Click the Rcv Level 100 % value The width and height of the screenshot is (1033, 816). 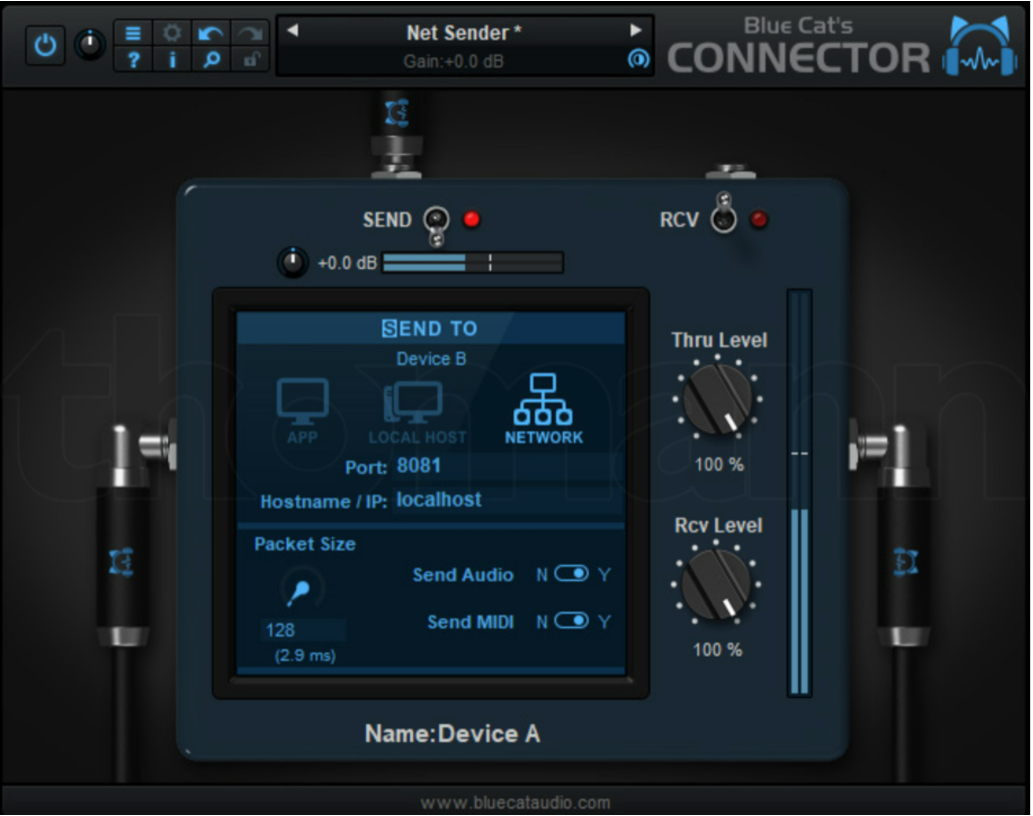pyautogui.click(x=717, y=649)
